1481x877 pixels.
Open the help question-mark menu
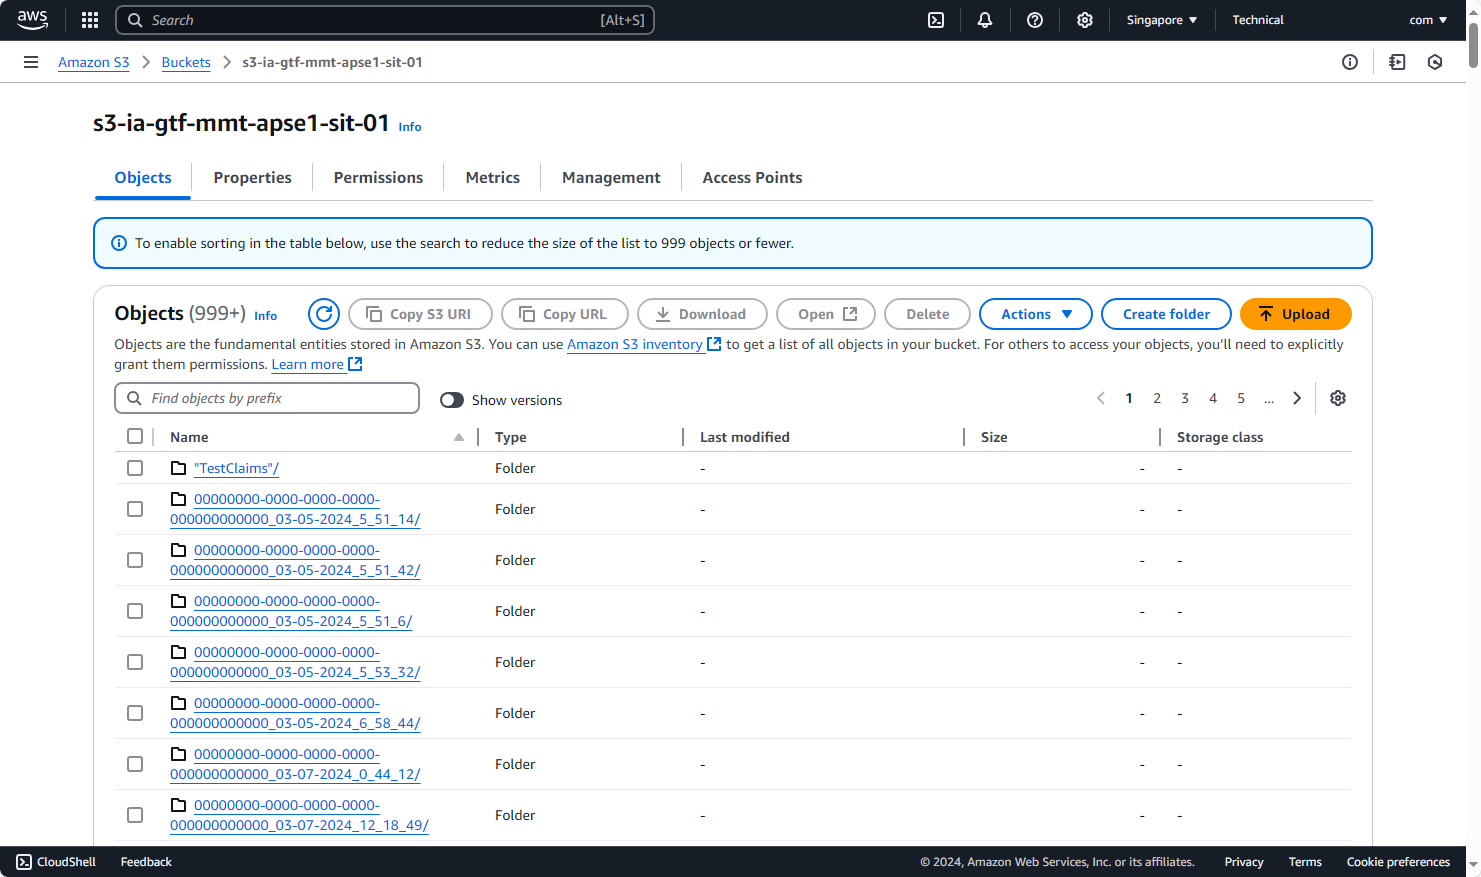pos(1035,20)
